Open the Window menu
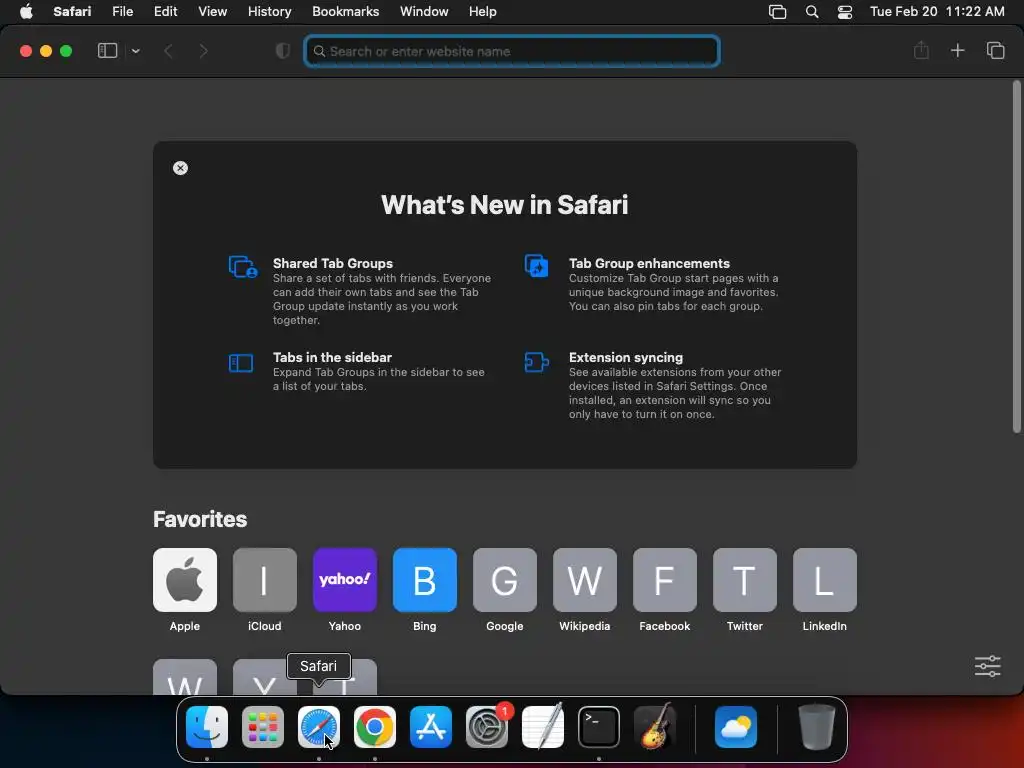1024x768 pixels. point(424,11)
